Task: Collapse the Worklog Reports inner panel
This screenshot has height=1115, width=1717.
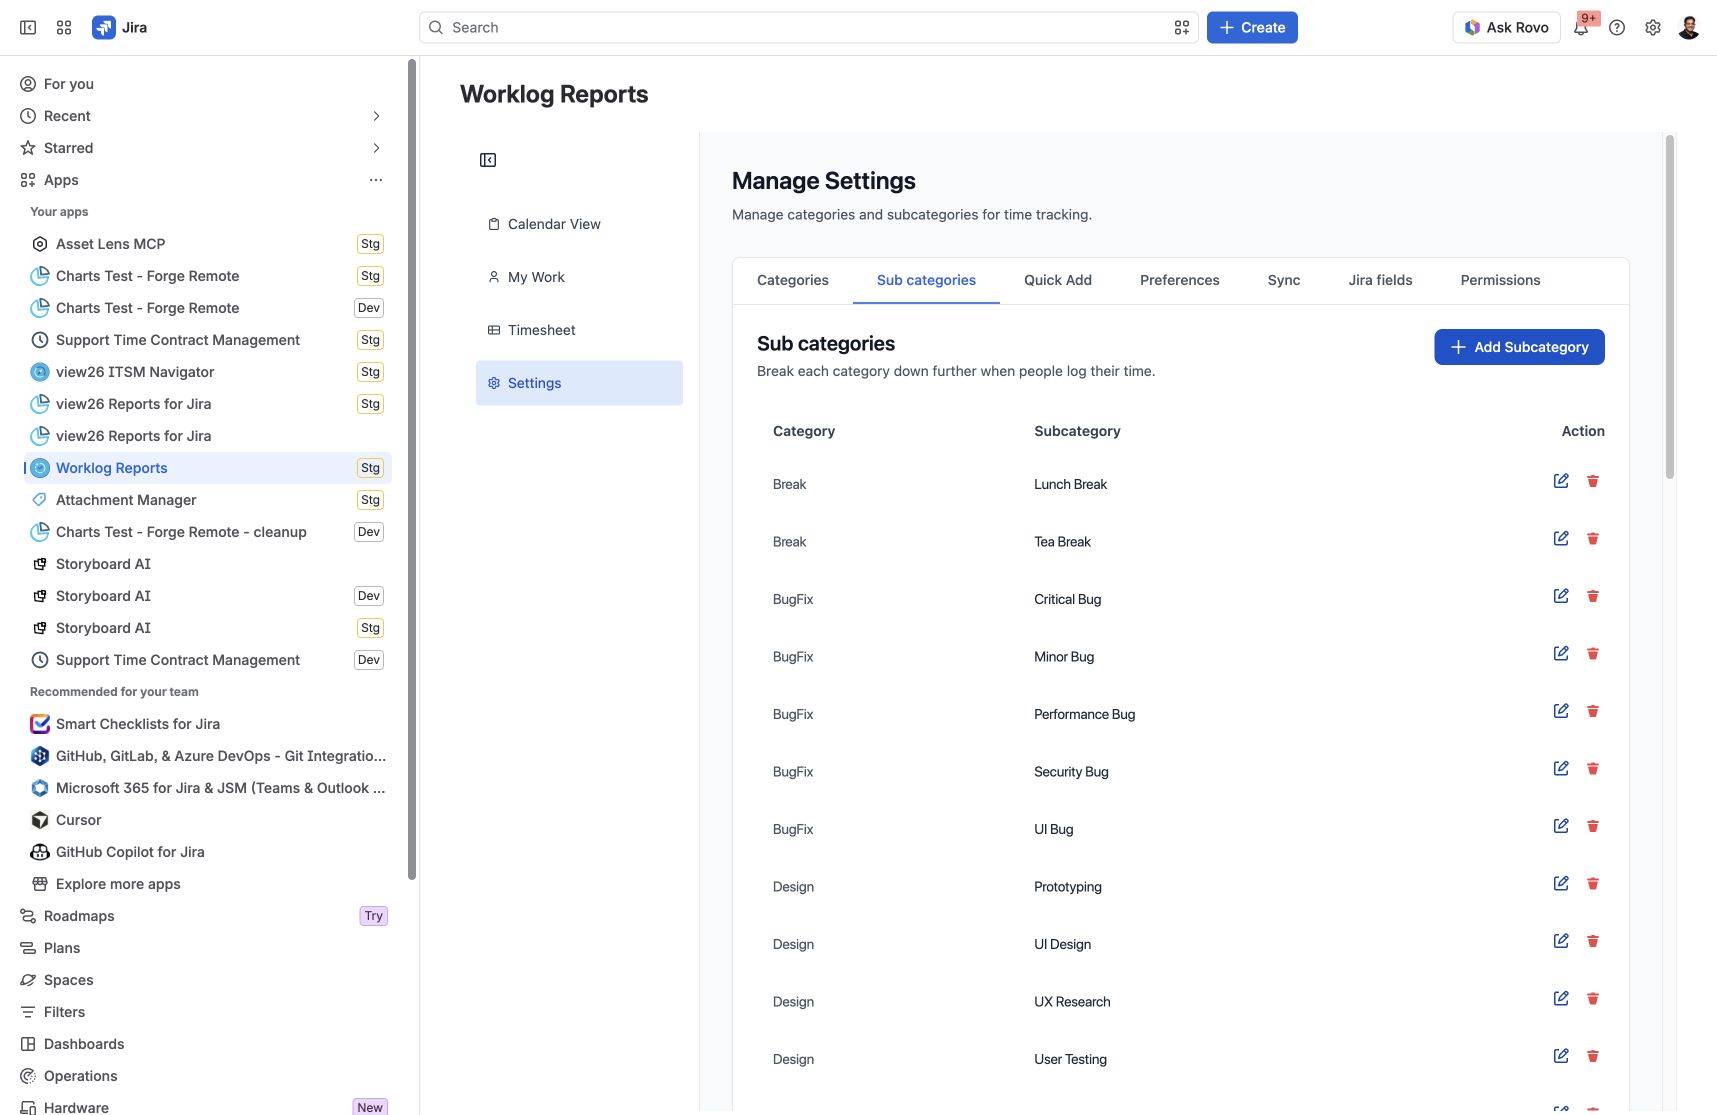Action: click(488, 160)
